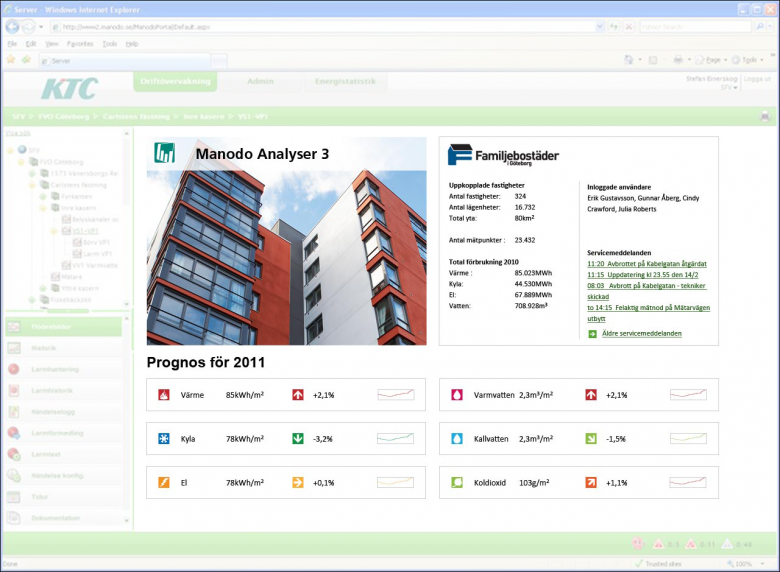Click red up arrow beside Värme +2,1%
780x572 pixels.
tap(298, 395)
